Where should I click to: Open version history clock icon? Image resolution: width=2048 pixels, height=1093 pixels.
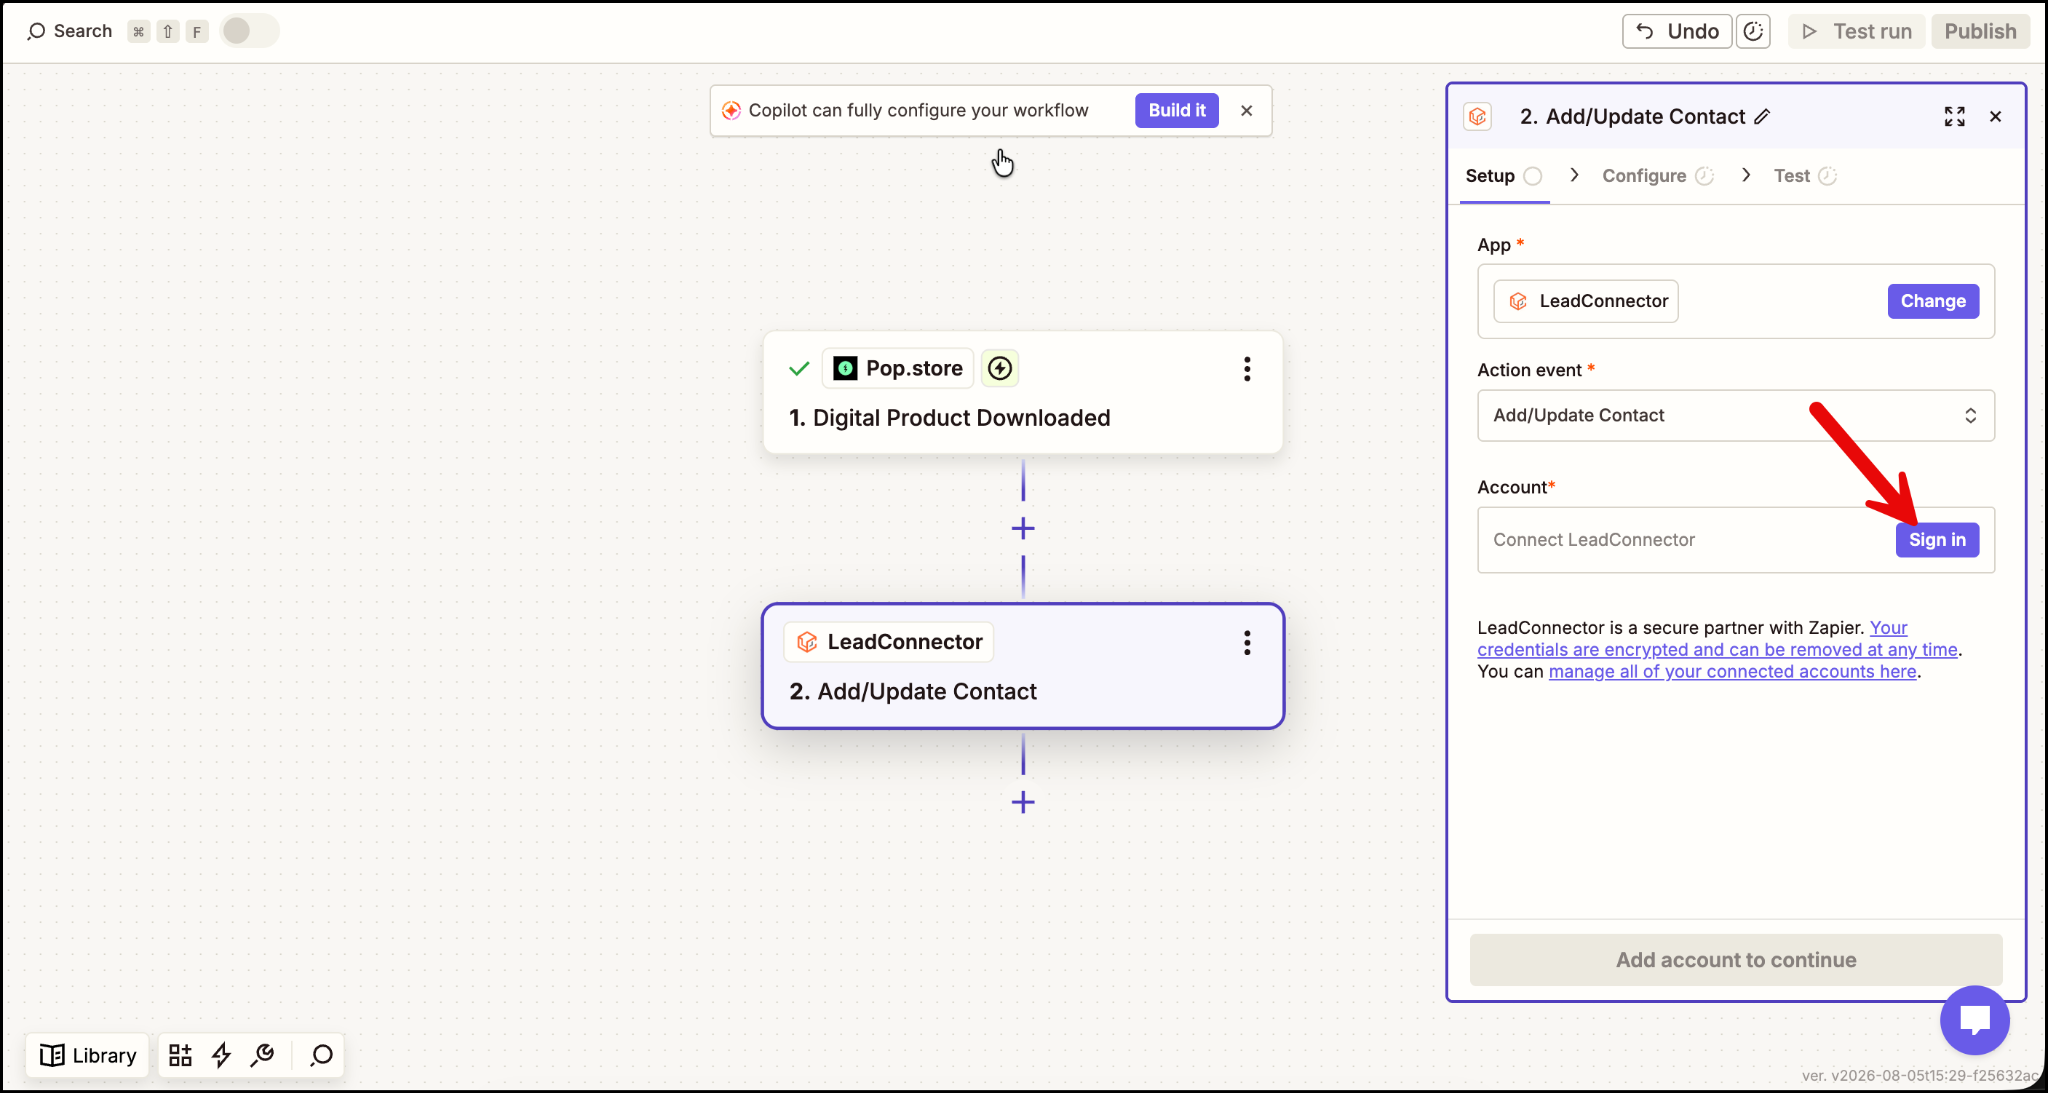tap(1753, 31)
